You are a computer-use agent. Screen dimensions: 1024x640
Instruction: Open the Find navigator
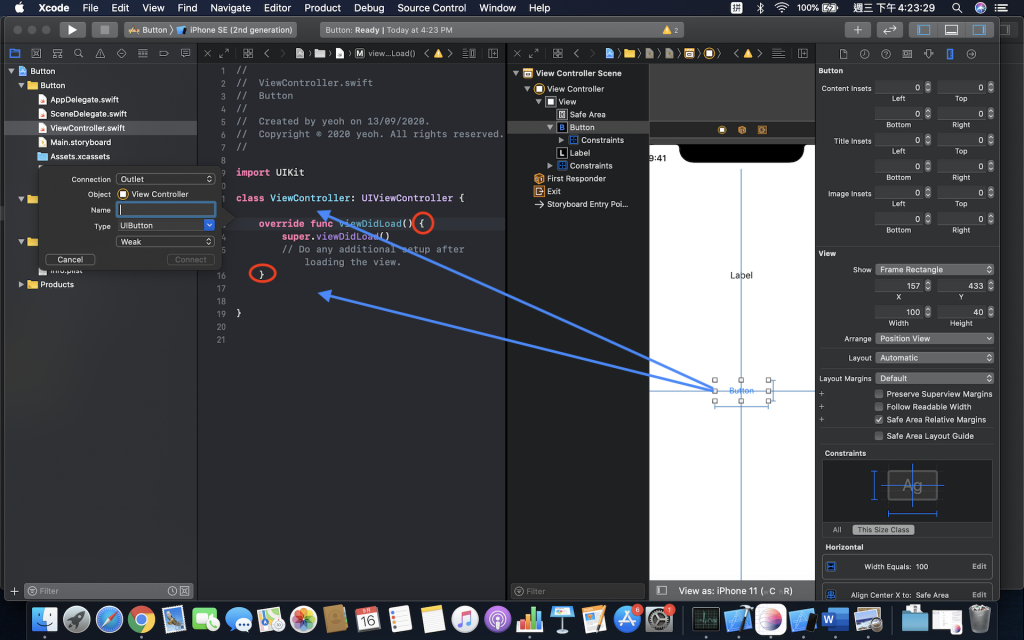[78, 54]
